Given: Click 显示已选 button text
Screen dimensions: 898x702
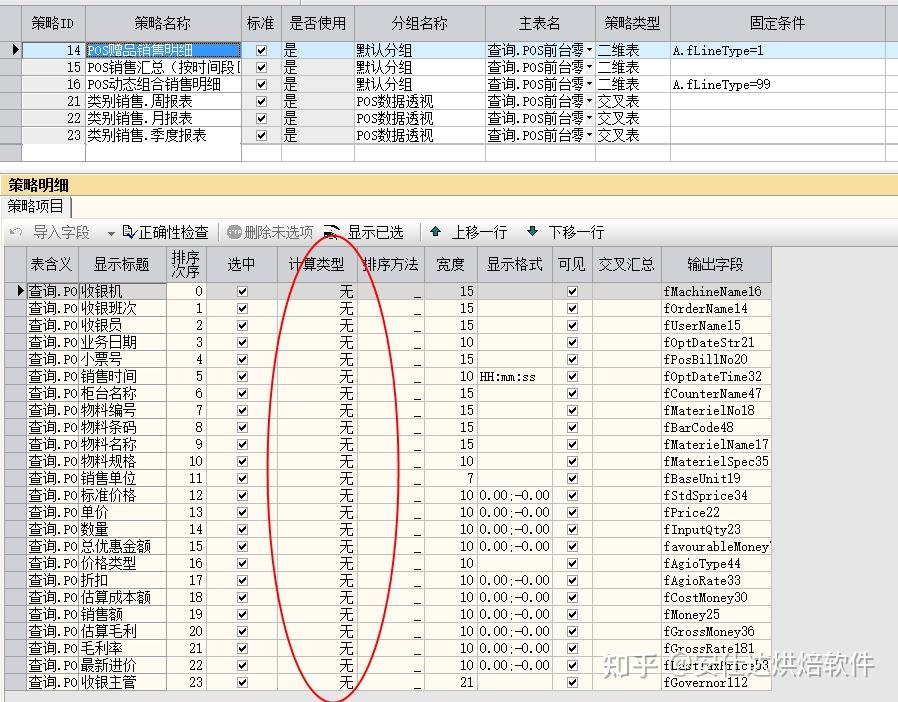Looking at the screenshot, I should point(375,232).
